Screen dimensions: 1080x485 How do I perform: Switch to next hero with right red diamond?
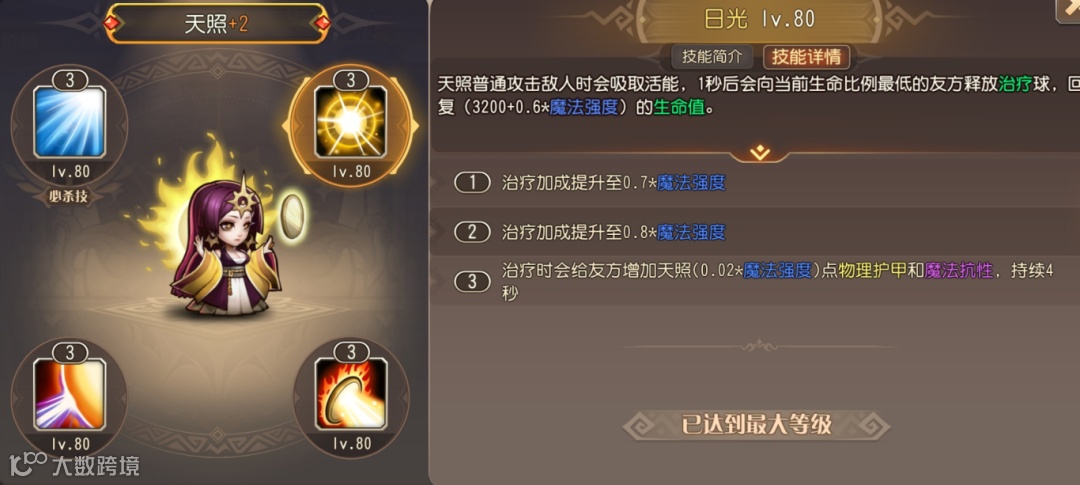(322, 23)
